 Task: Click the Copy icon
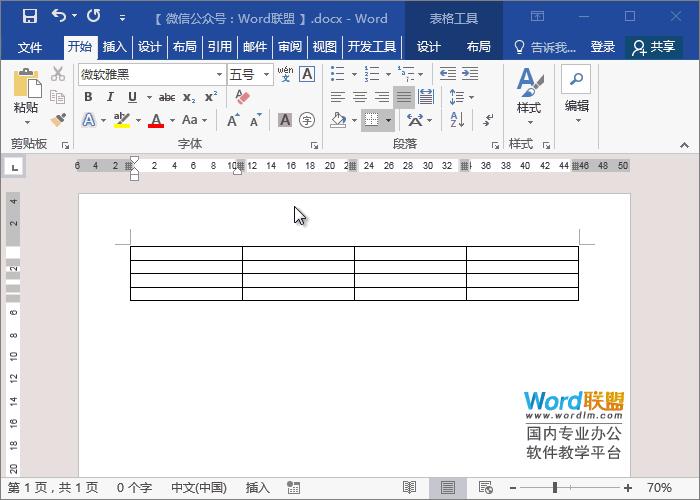tap(58, 96)
